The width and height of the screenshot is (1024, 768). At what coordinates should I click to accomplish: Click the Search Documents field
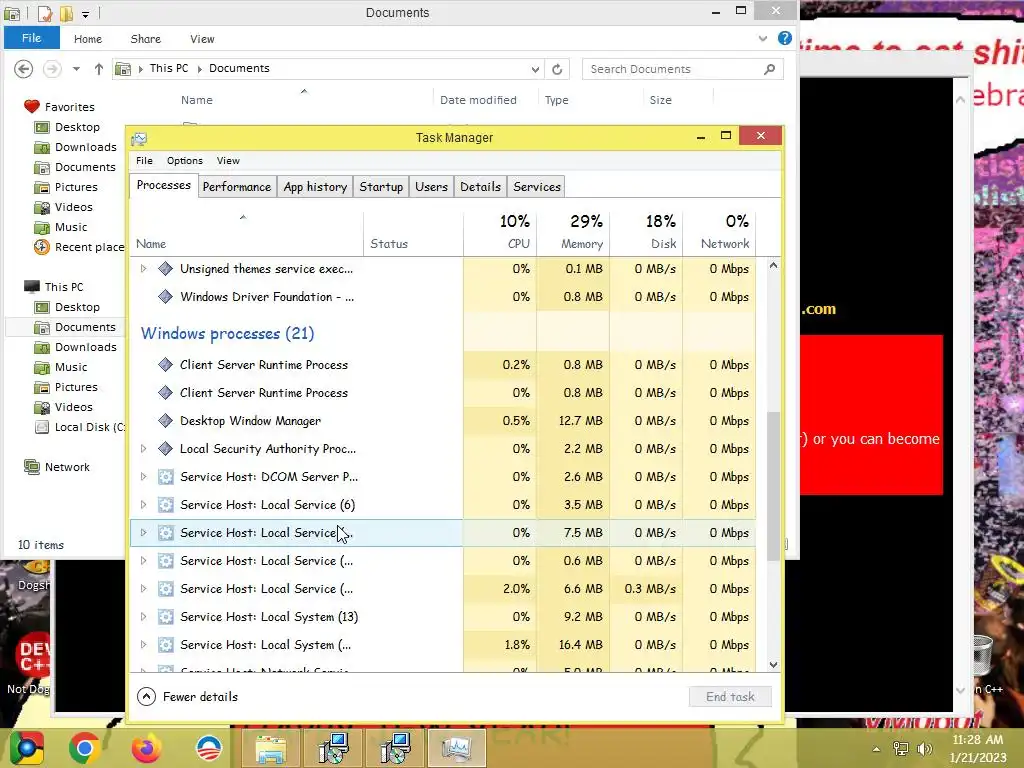point(682,69)
